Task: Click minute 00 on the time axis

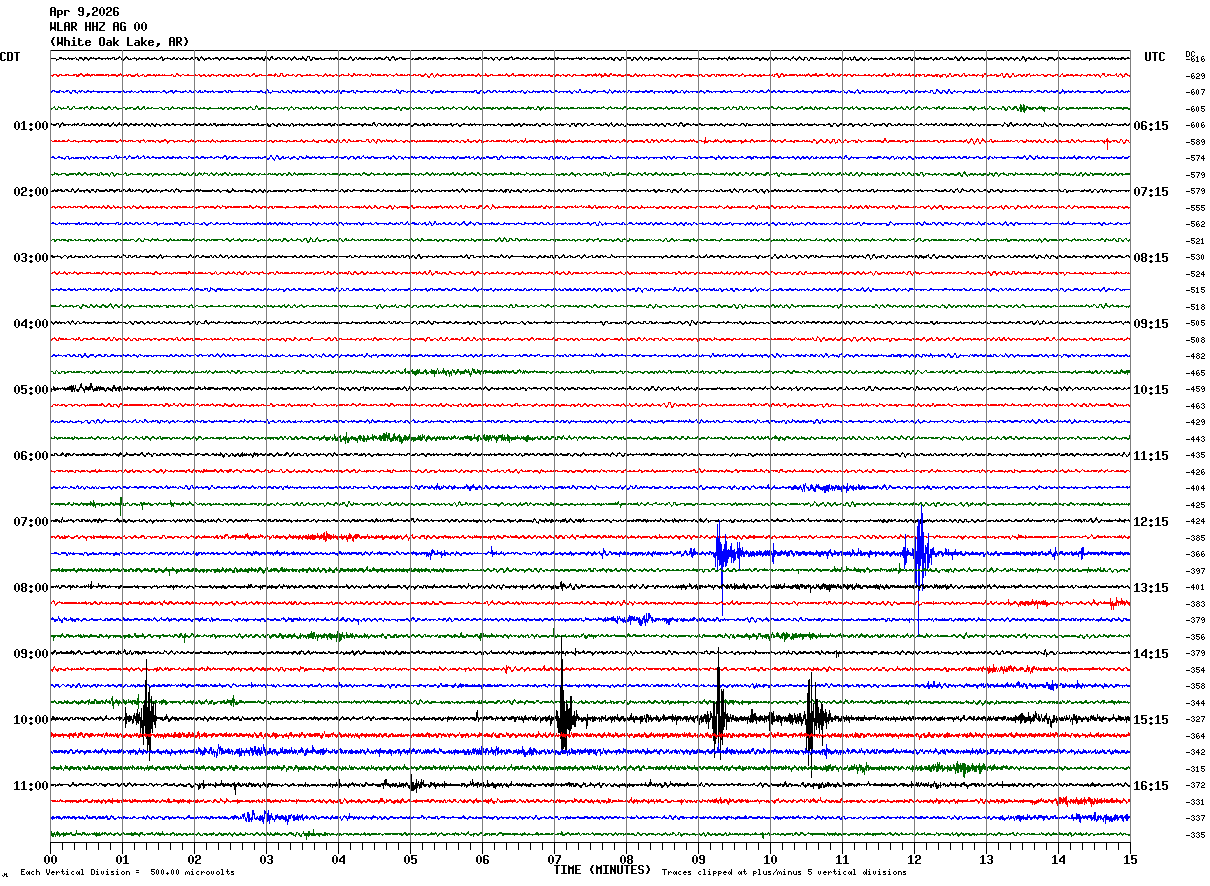Action: (50, 859)
